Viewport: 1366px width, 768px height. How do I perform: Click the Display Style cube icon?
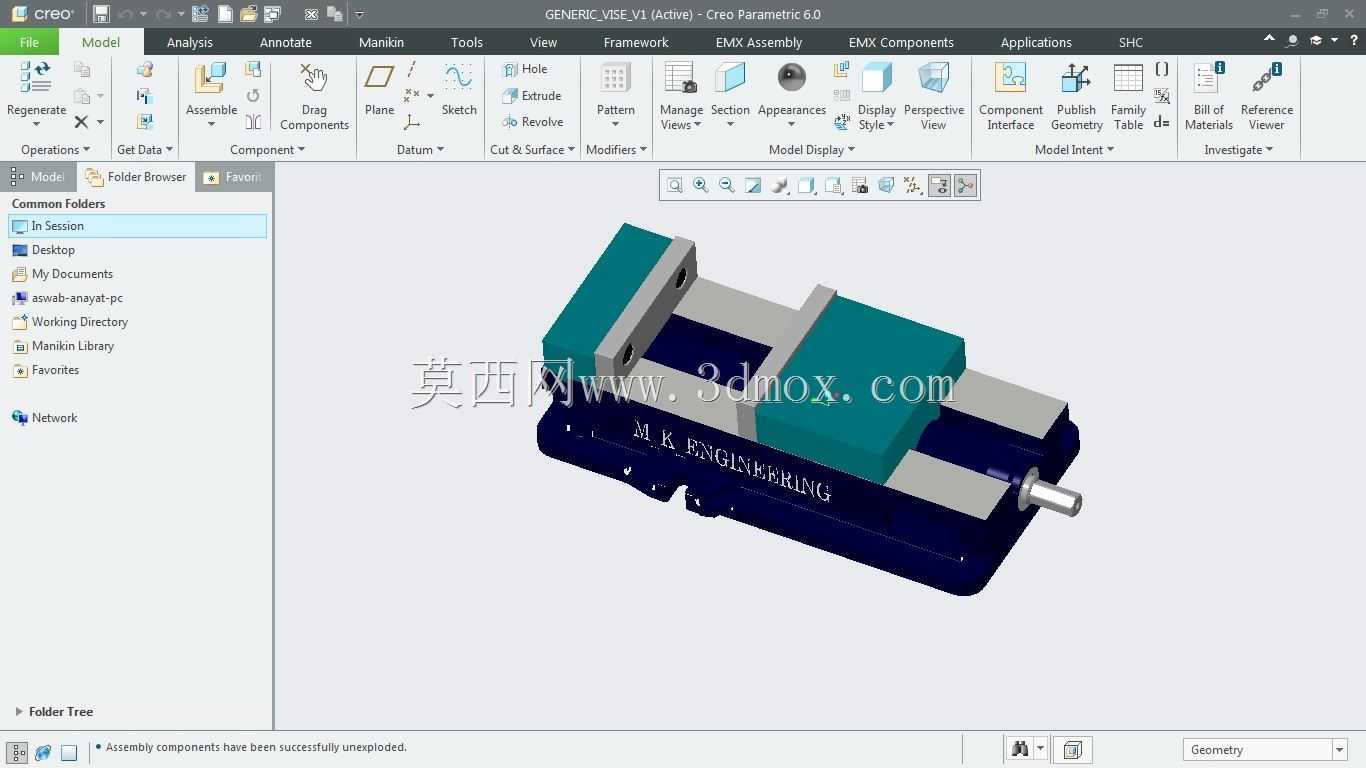pyautogui.click(x=877, y=79)
